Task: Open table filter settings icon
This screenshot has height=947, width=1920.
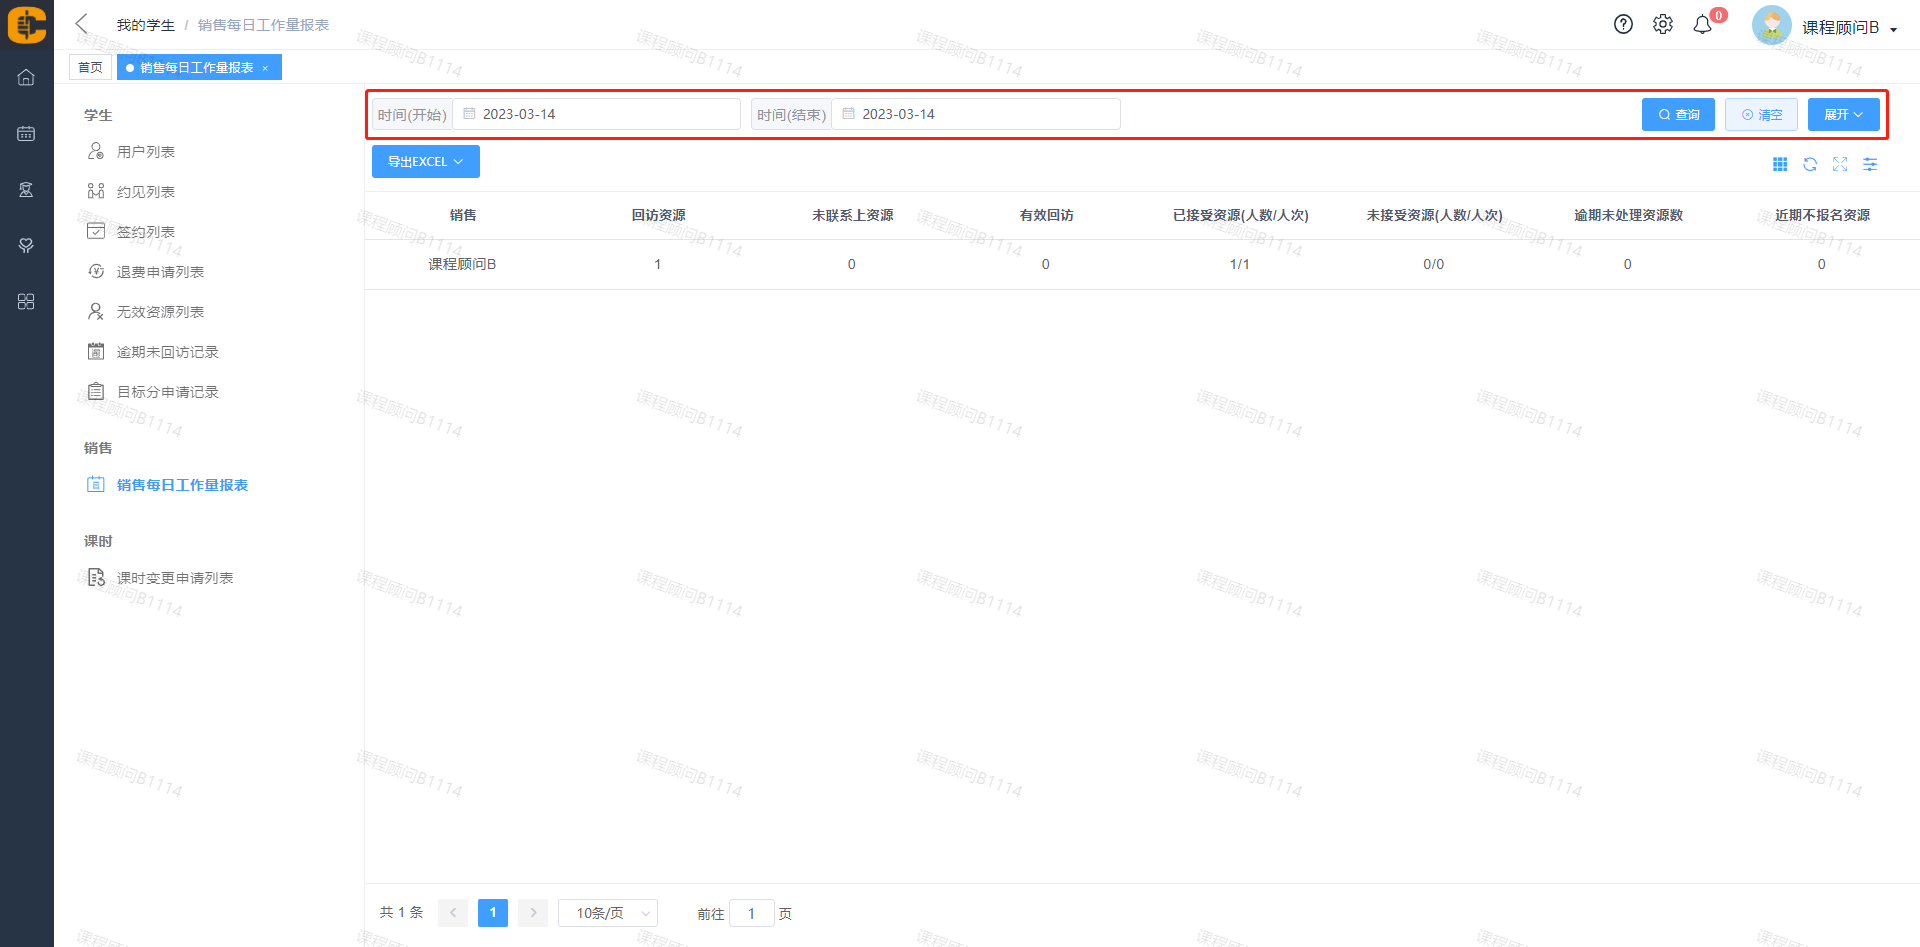Action: [1870, 164]
